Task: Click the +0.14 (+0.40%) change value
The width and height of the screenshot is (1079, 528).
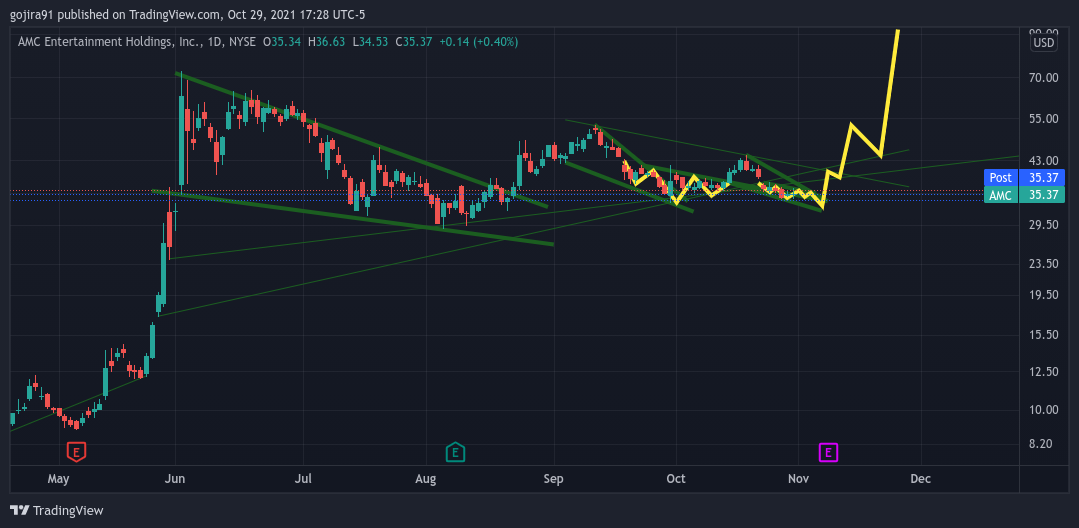Action: (478, 42)
